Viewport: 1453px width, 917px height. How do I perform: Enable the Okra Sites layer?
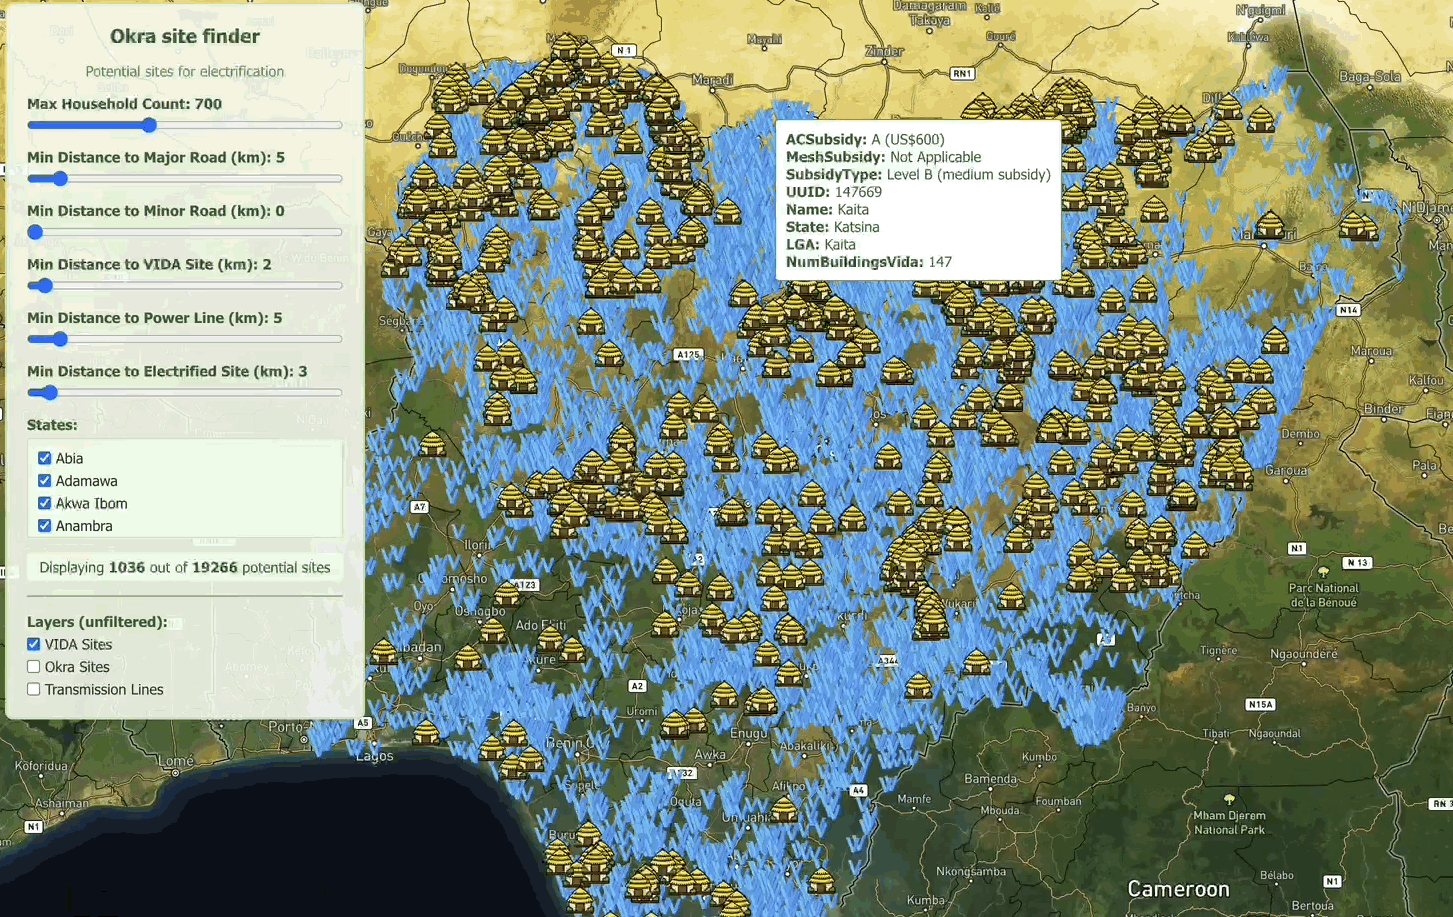34,667
